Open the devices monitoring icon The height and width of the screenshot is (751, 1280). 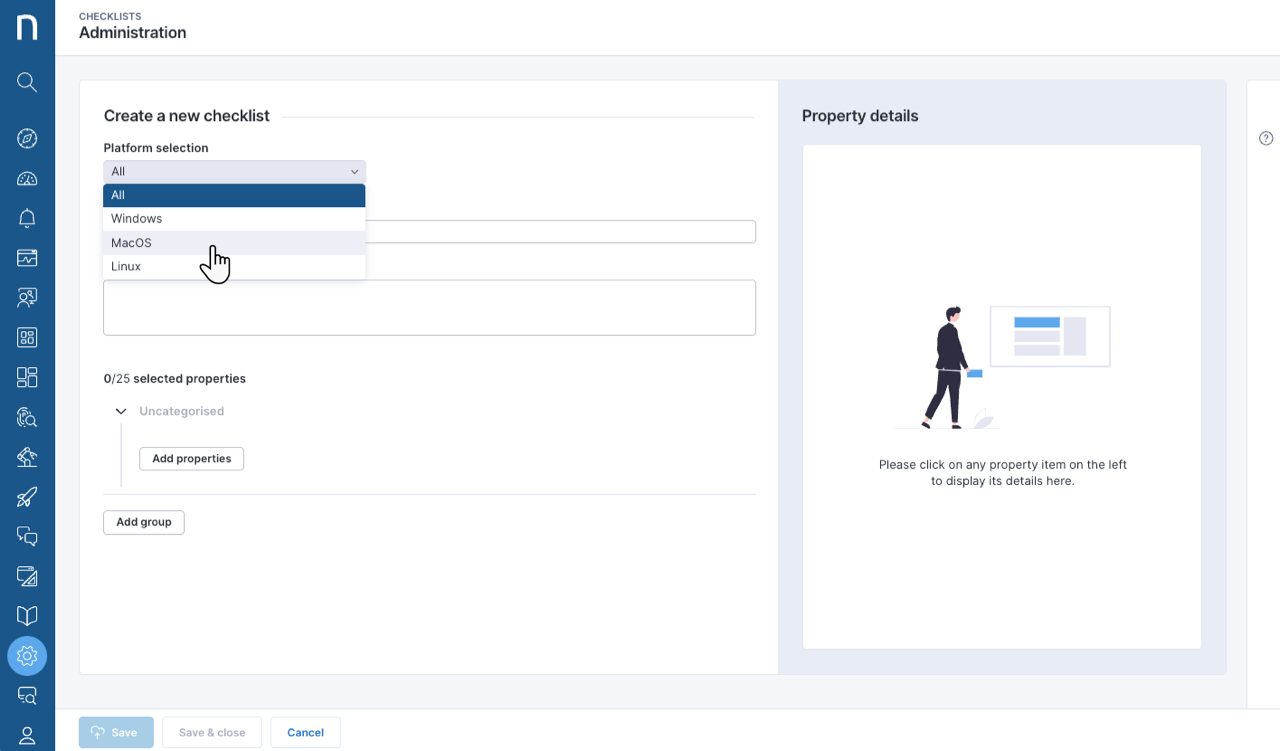pos(27,258)
